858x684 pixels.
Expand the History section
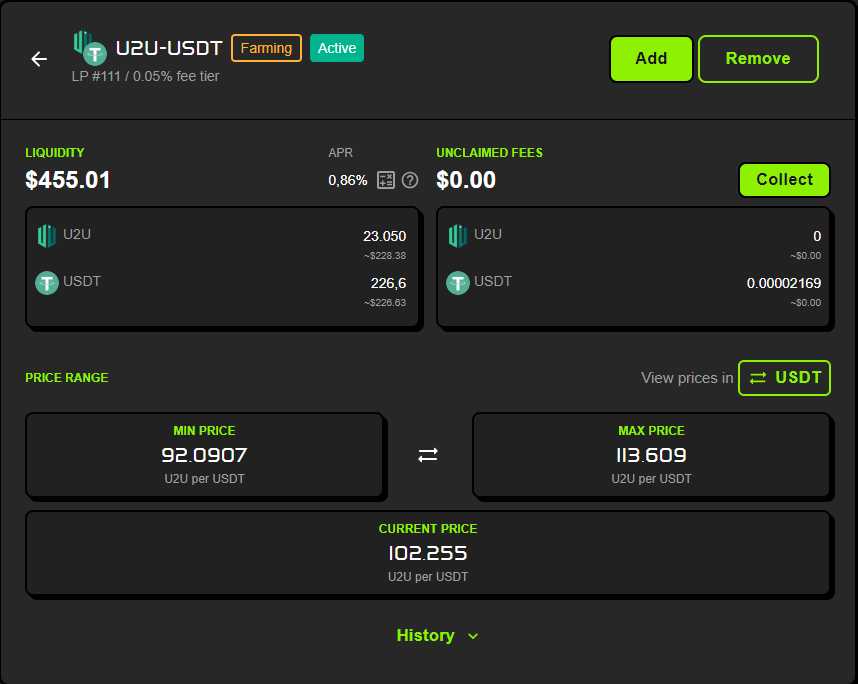click(x=425, y=636)
